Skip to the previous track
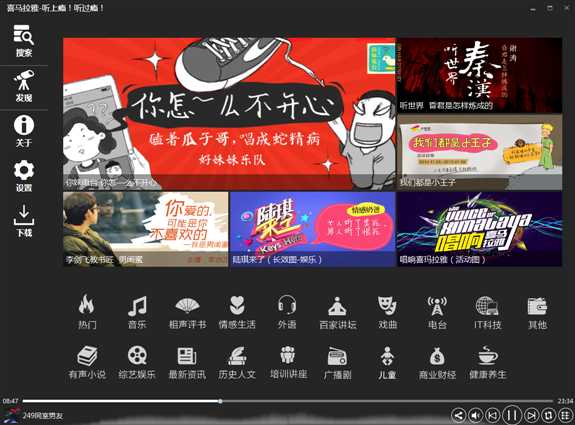Screen dimensions: 575x425 [493, 415]
